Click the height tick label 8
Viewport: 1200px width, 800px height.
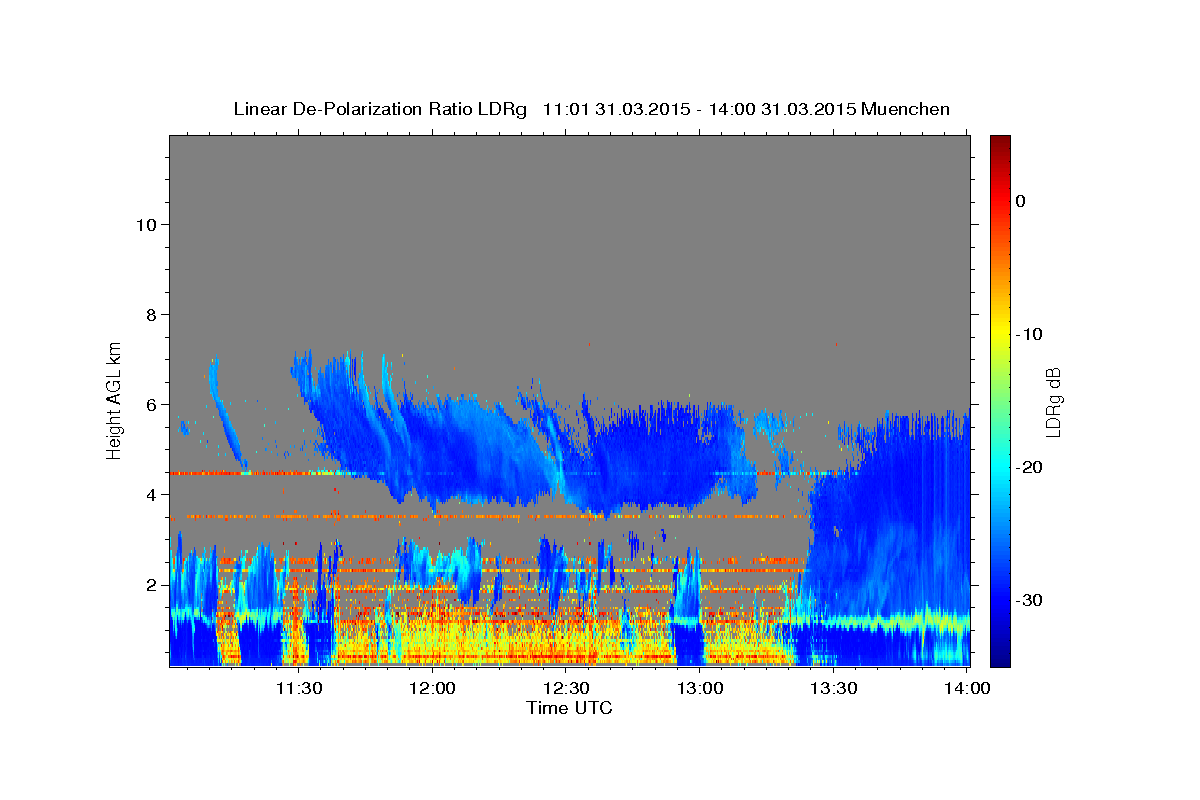150,314
